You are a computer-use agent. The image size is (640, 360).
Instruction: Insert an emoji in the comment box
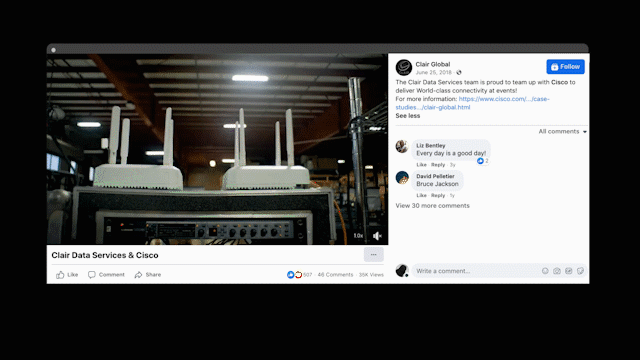point(545,271)
